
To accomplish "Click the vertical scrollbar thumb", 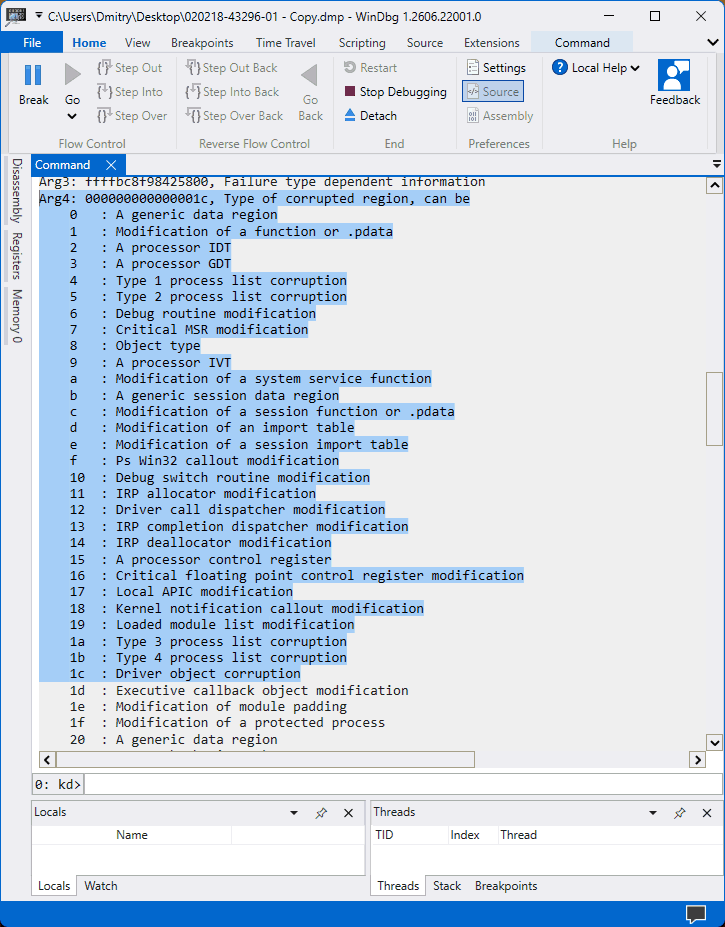I will pyautogui.click(x=714, y=409).
